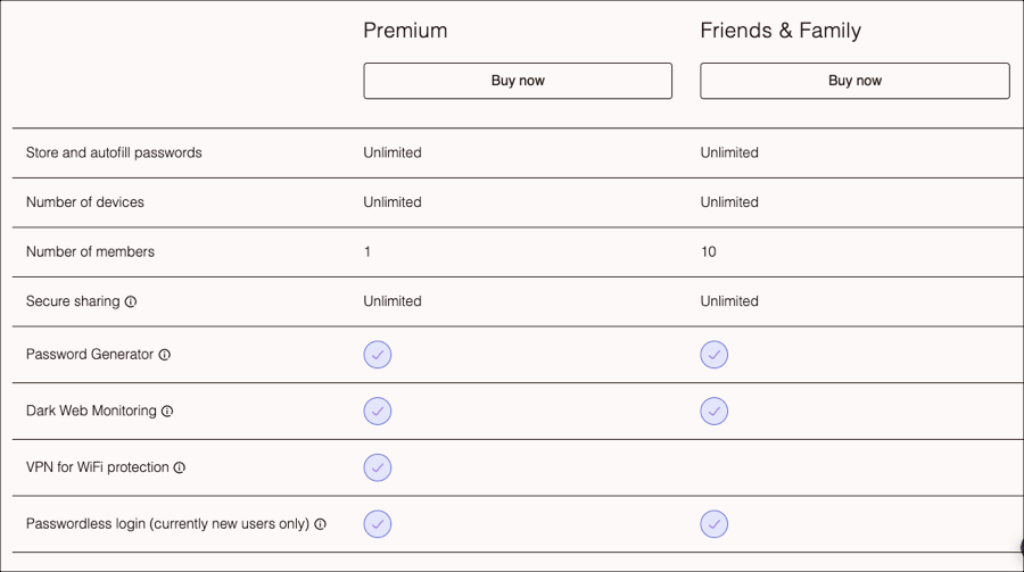The image size is (1024, 572).
Task: Click the Password Generator info icon
Action: 165,355
